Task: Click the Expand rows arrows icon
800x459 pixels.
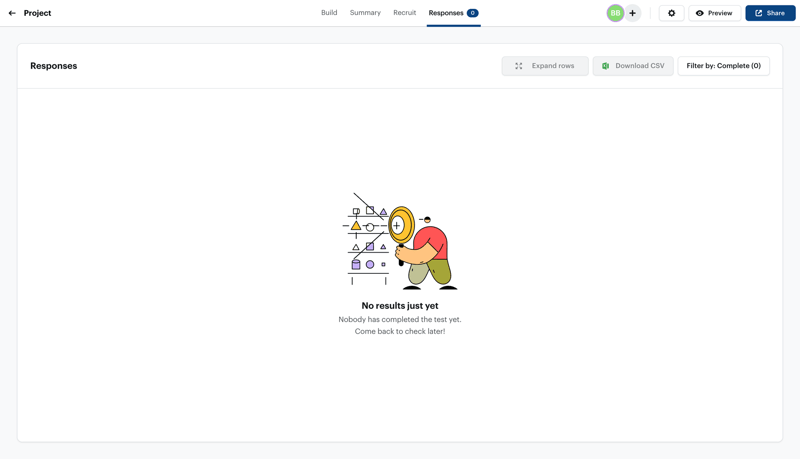Action: pyautogui.click(x=519, y=66)
